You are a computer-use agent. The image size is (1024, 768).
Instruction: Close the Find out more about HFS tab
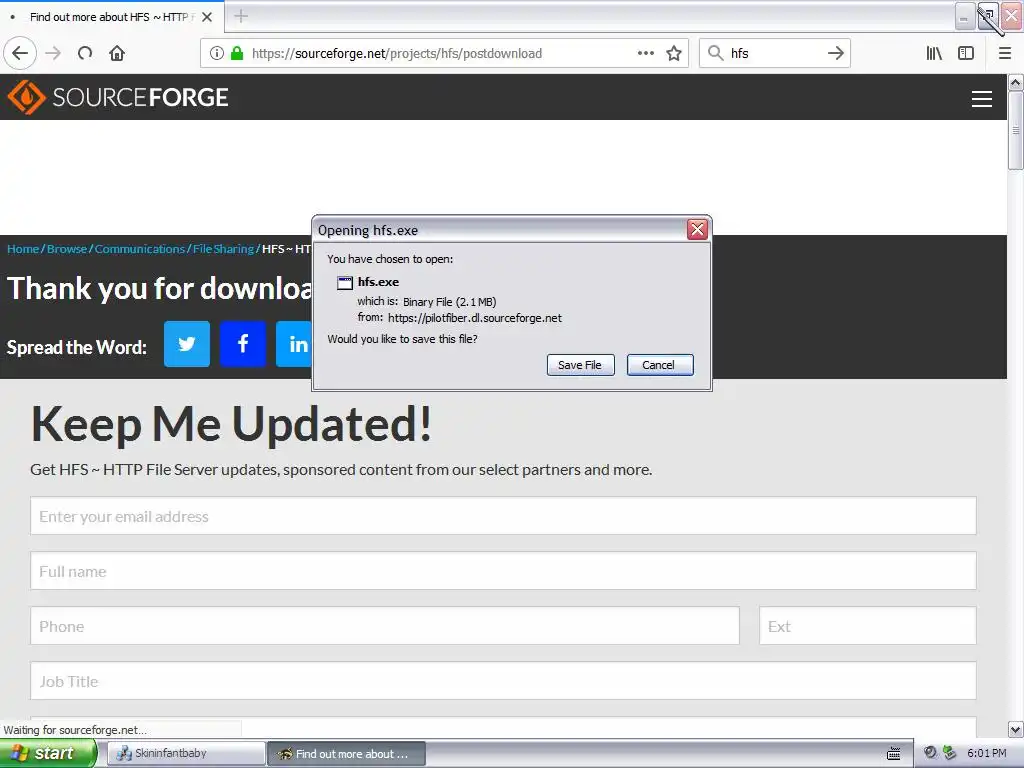pos(207,17)
